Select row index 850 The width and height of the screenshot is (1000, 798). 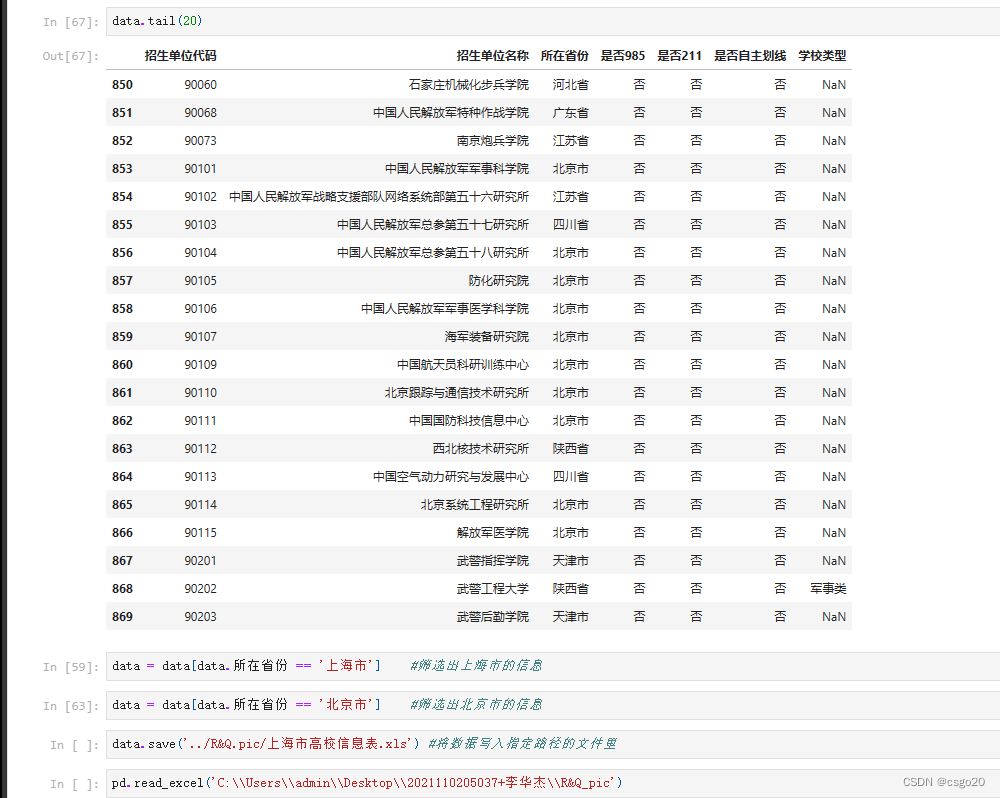[x=122, y=85]
